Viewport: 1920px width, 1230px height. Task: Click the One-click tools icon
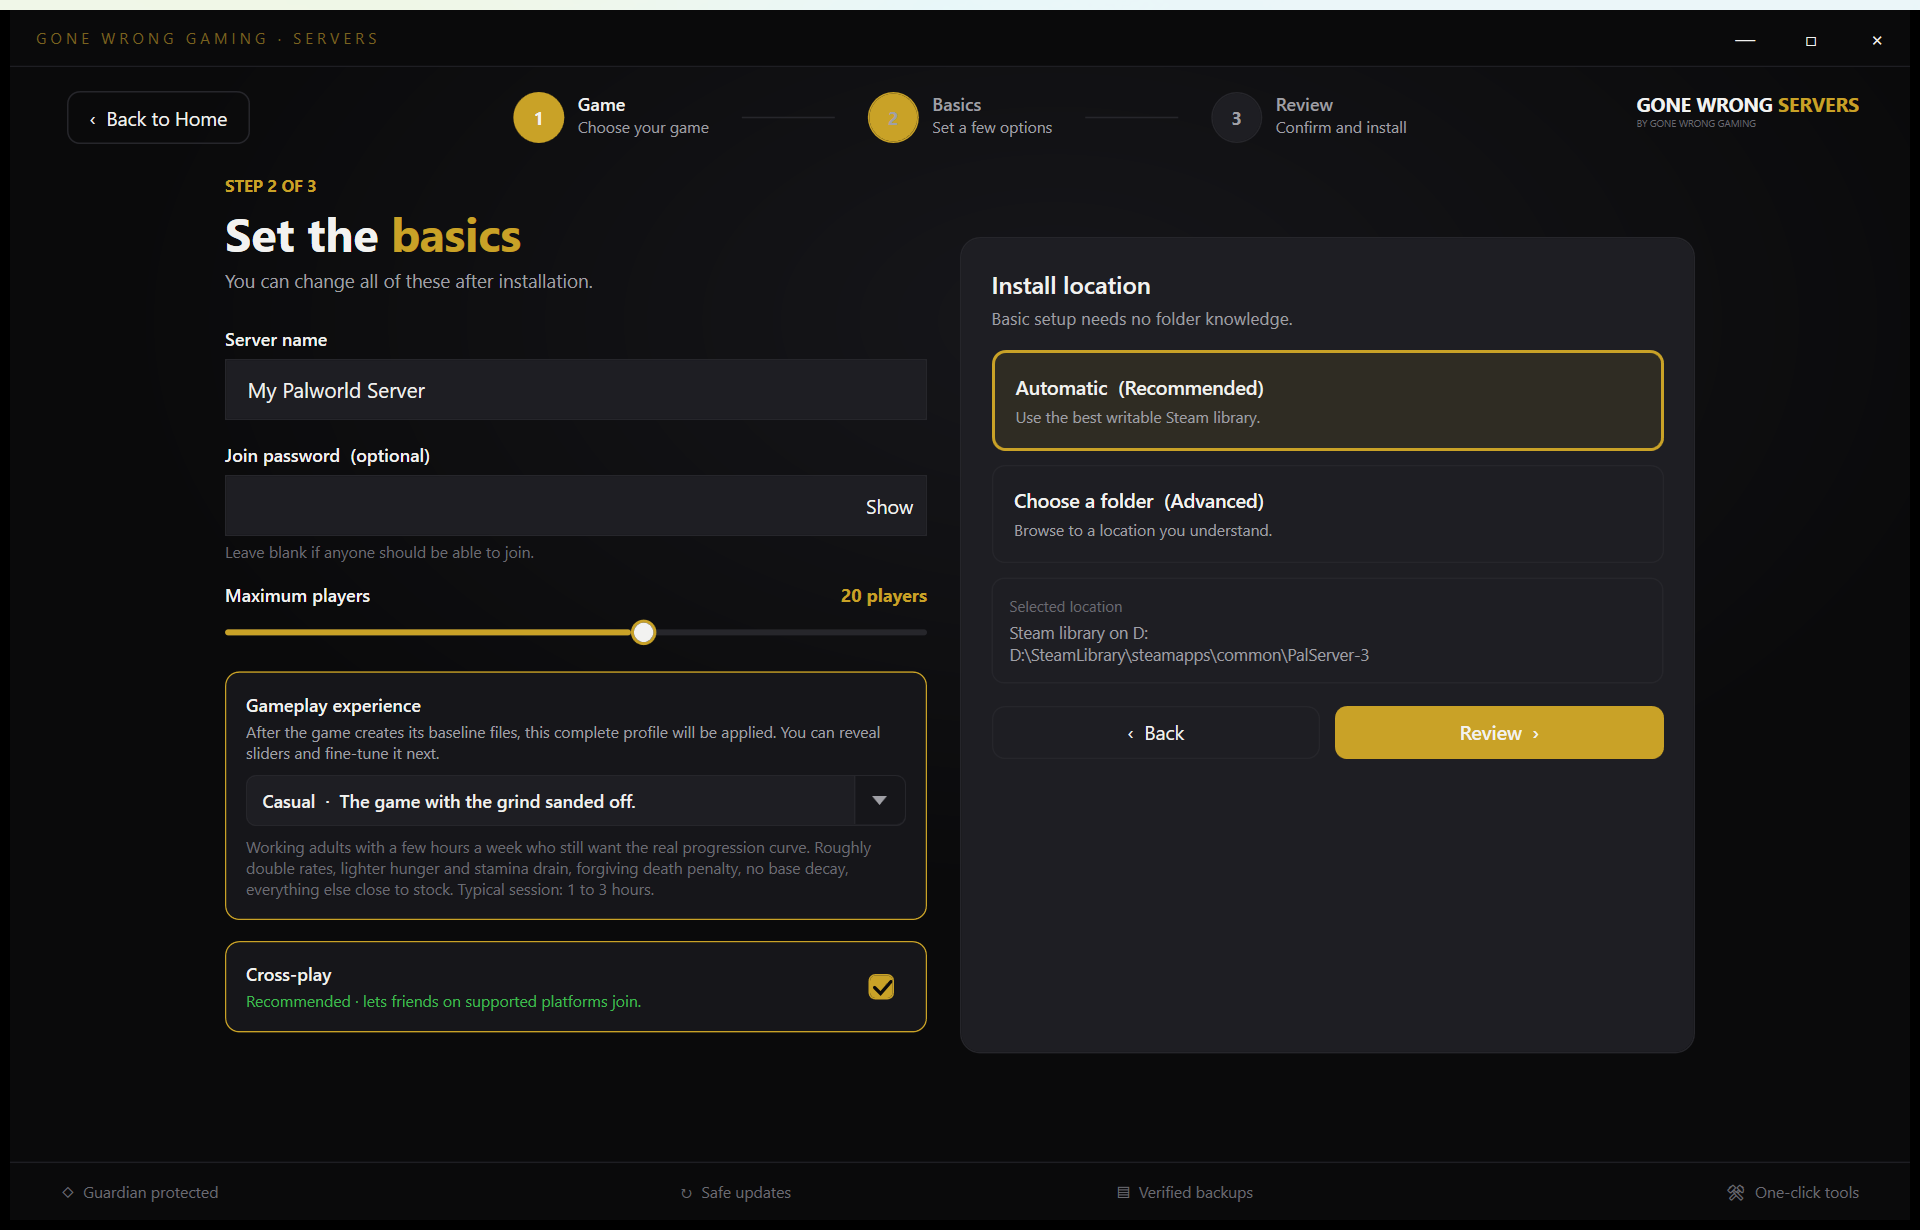click(x=1736, y=1192)
